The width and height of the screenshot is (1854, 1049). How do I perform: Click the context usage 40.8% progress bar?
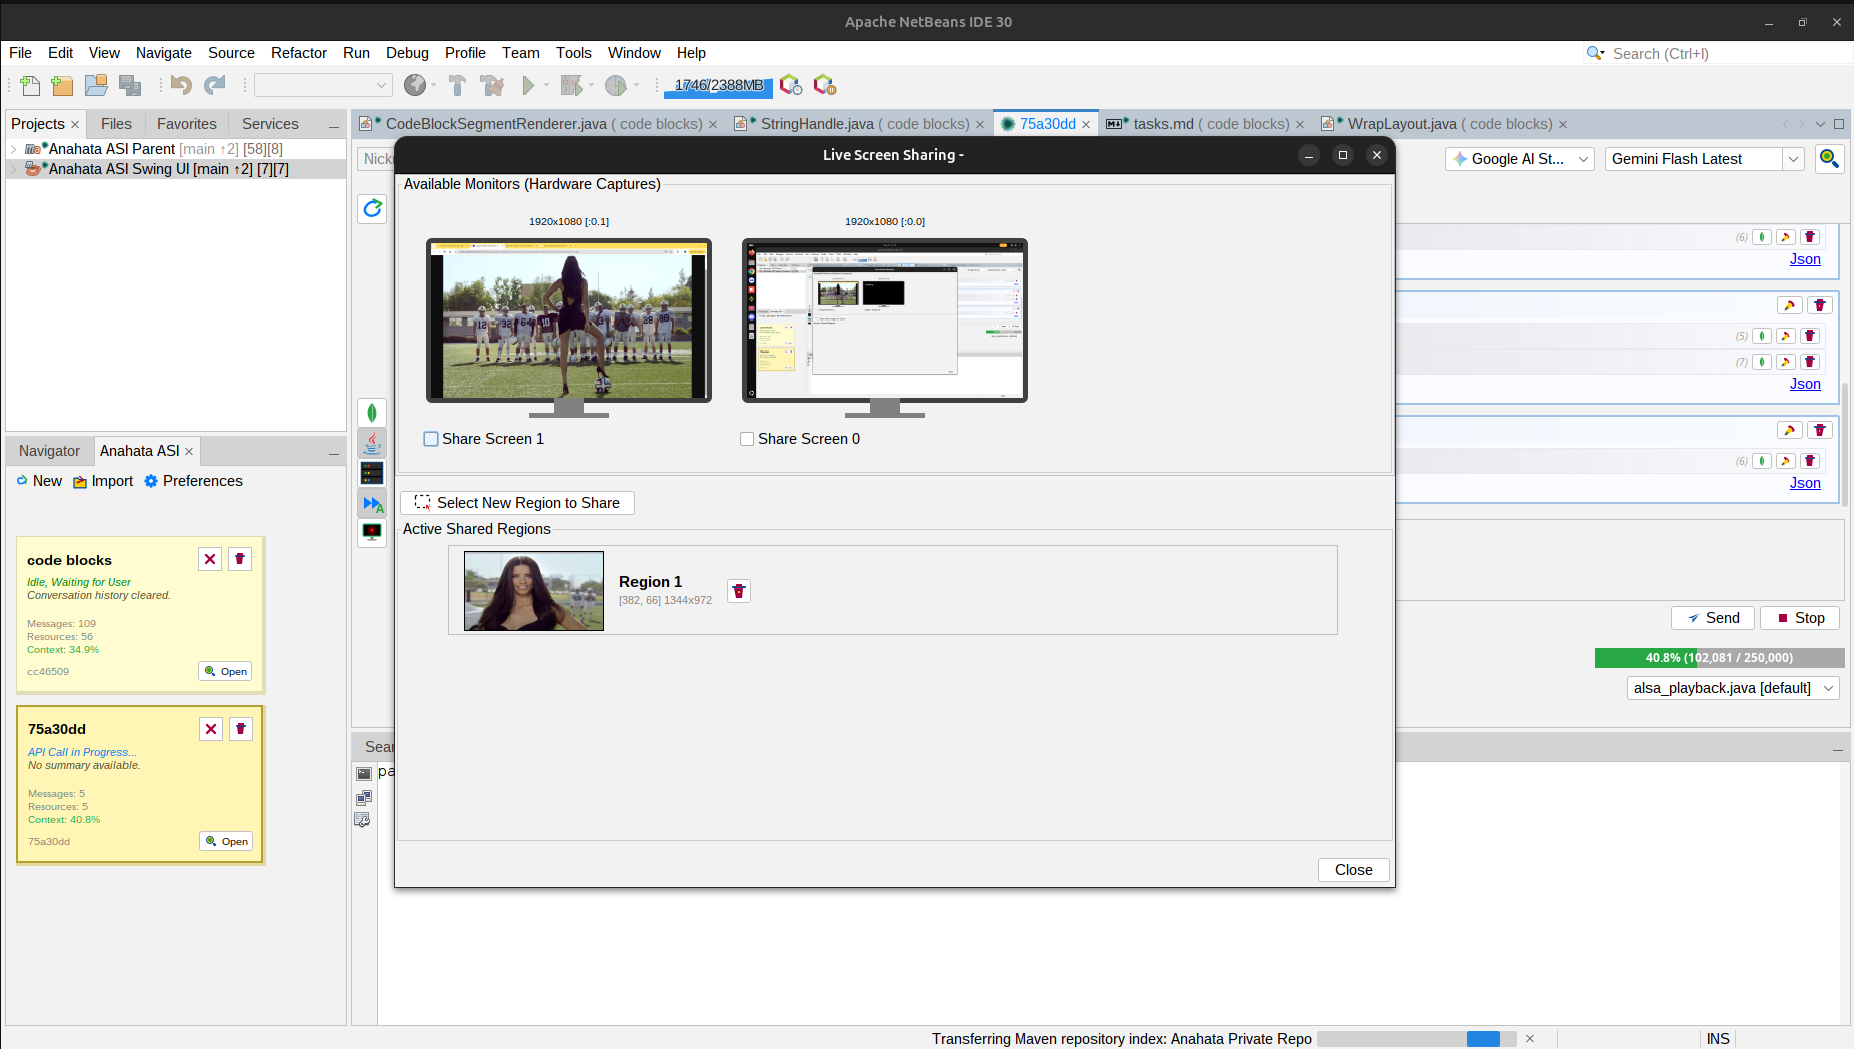pos(1719,658)
